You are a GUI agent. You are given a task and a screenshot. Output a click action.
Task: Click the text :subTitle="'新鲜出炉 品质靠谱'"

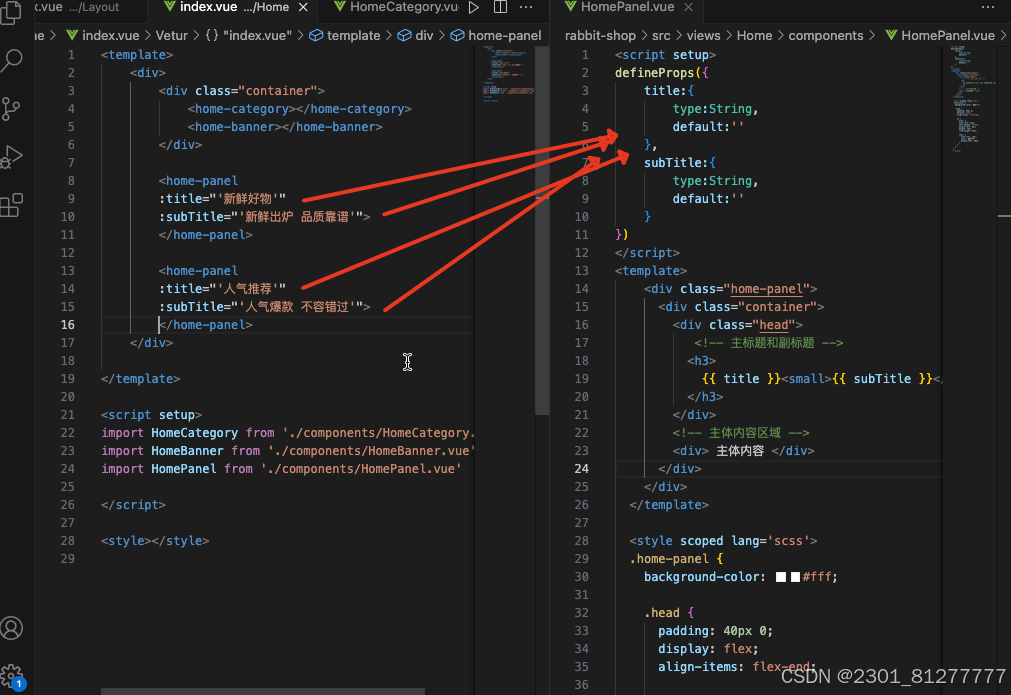pos(264,217)
